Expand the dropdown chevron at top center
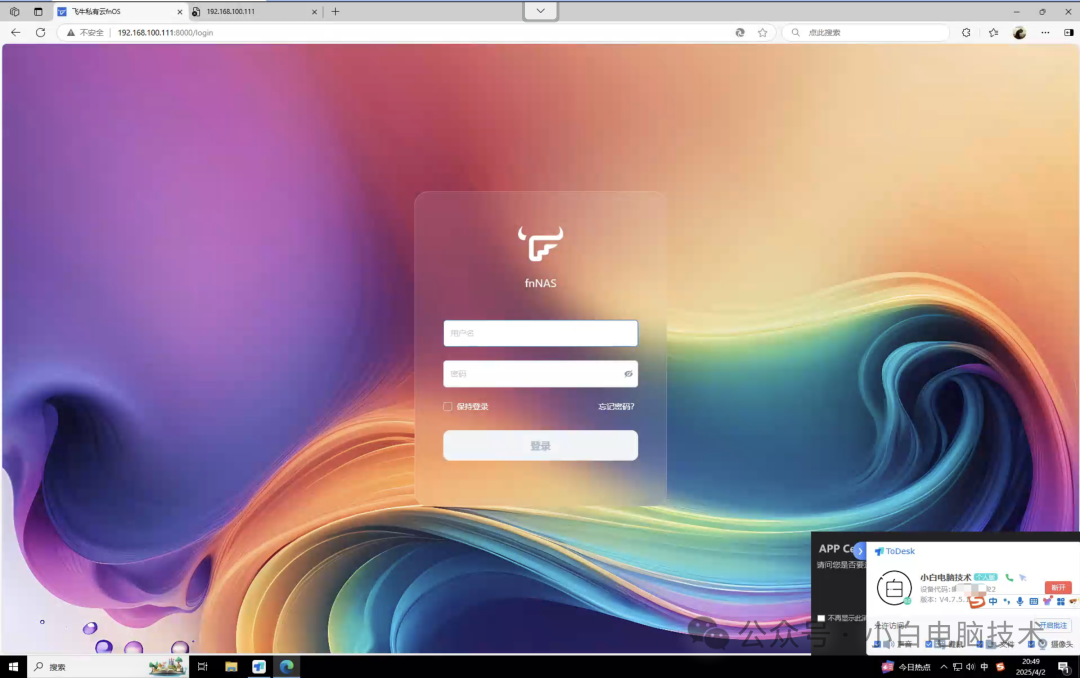This screenshot has width=1080, height=678. pos(541,11)
